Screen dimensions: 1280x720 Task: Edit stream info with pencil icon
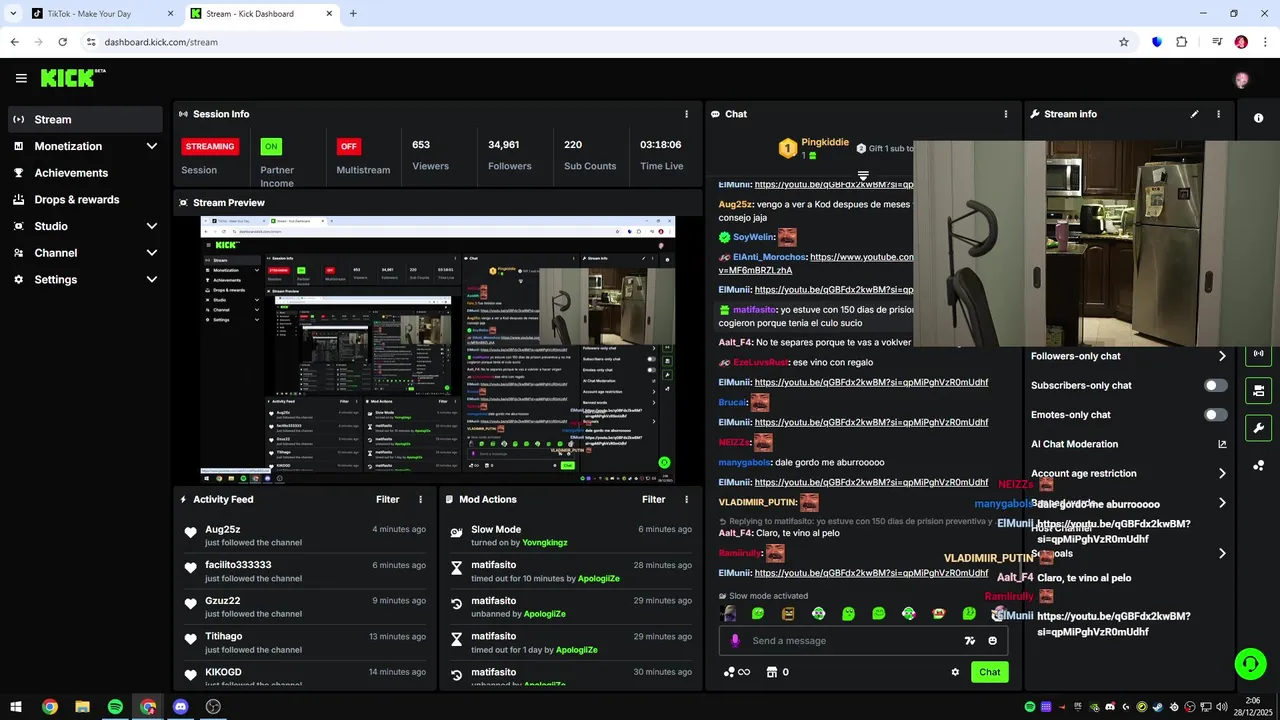coord(1194,114)
